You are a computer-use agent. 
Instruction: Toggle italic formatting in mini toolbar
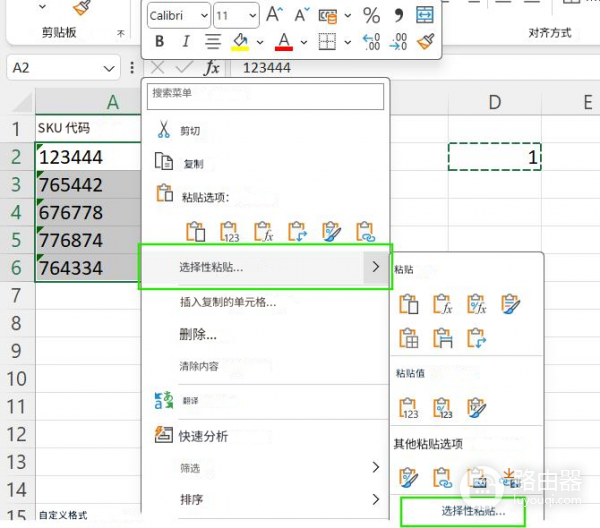click(x=186, y=41)
